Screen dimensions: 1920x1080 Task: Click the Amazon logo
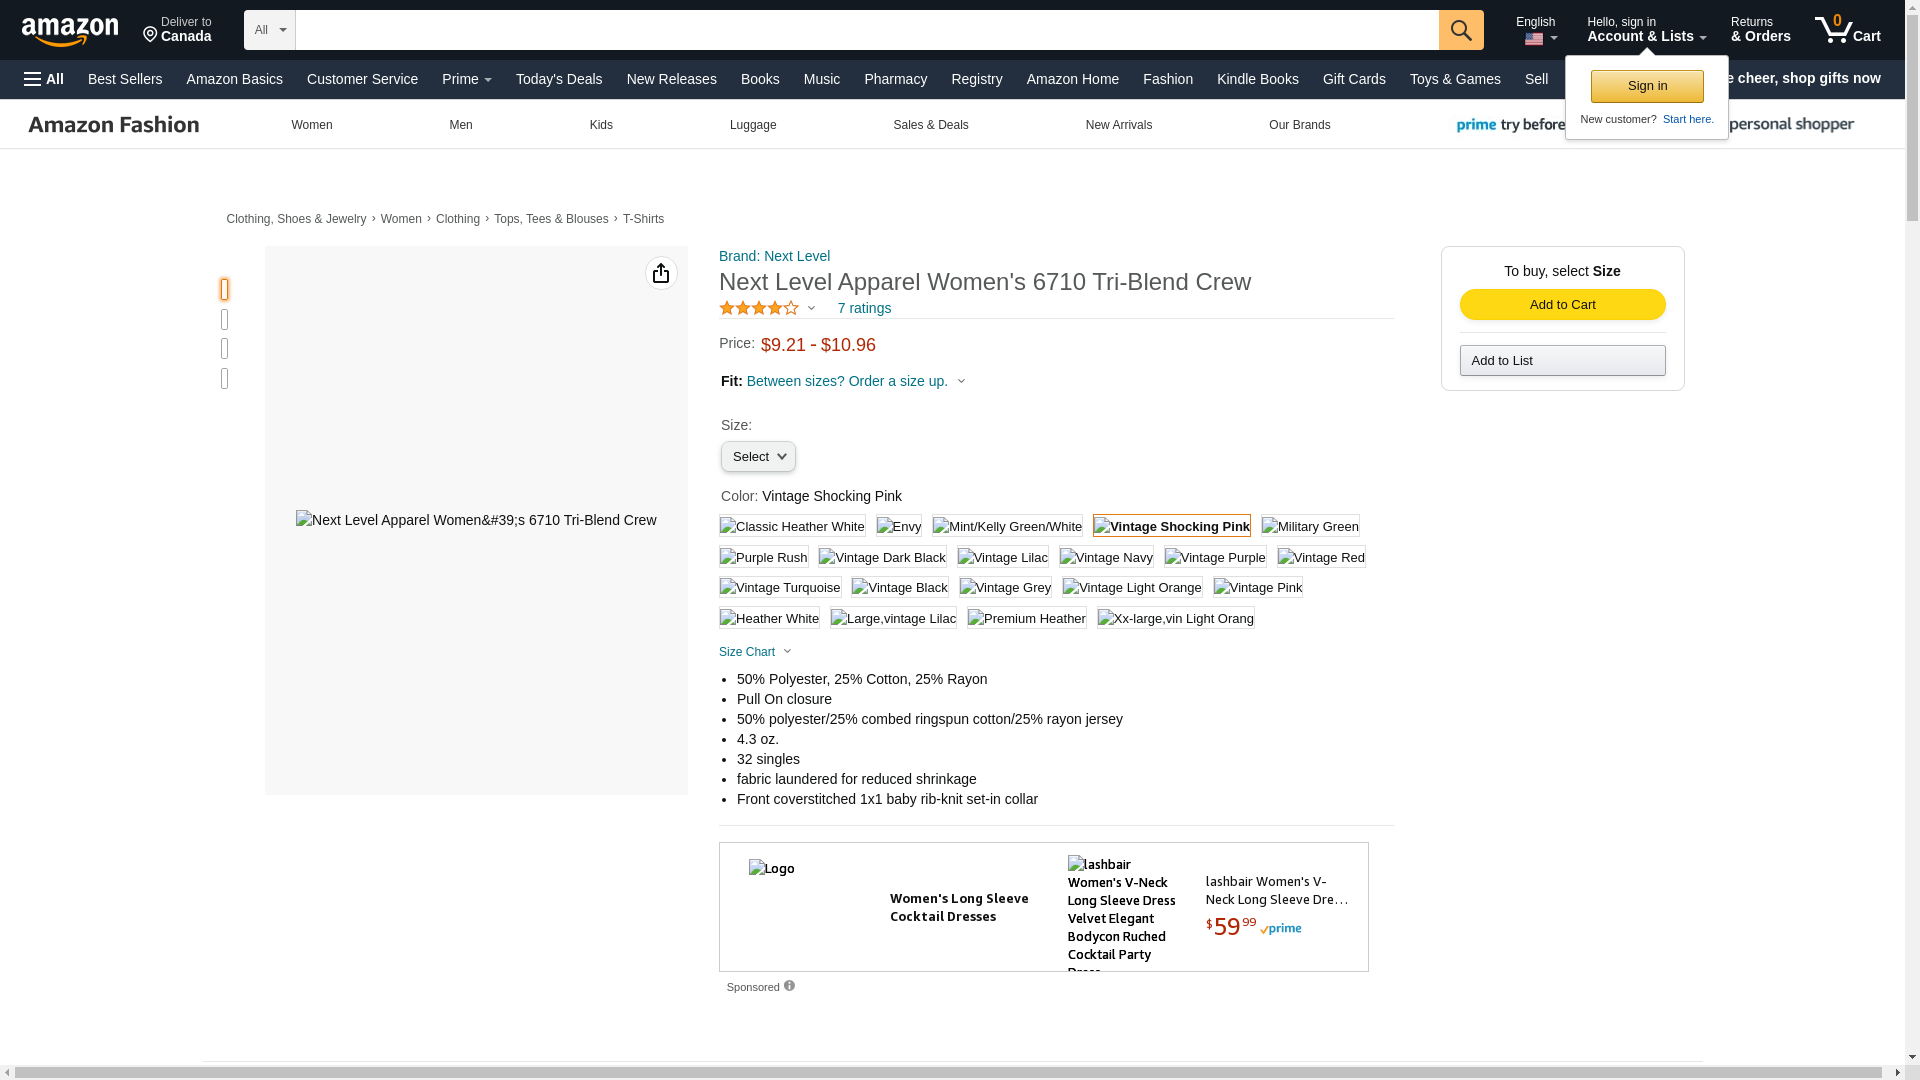click(x=70, y=31)
